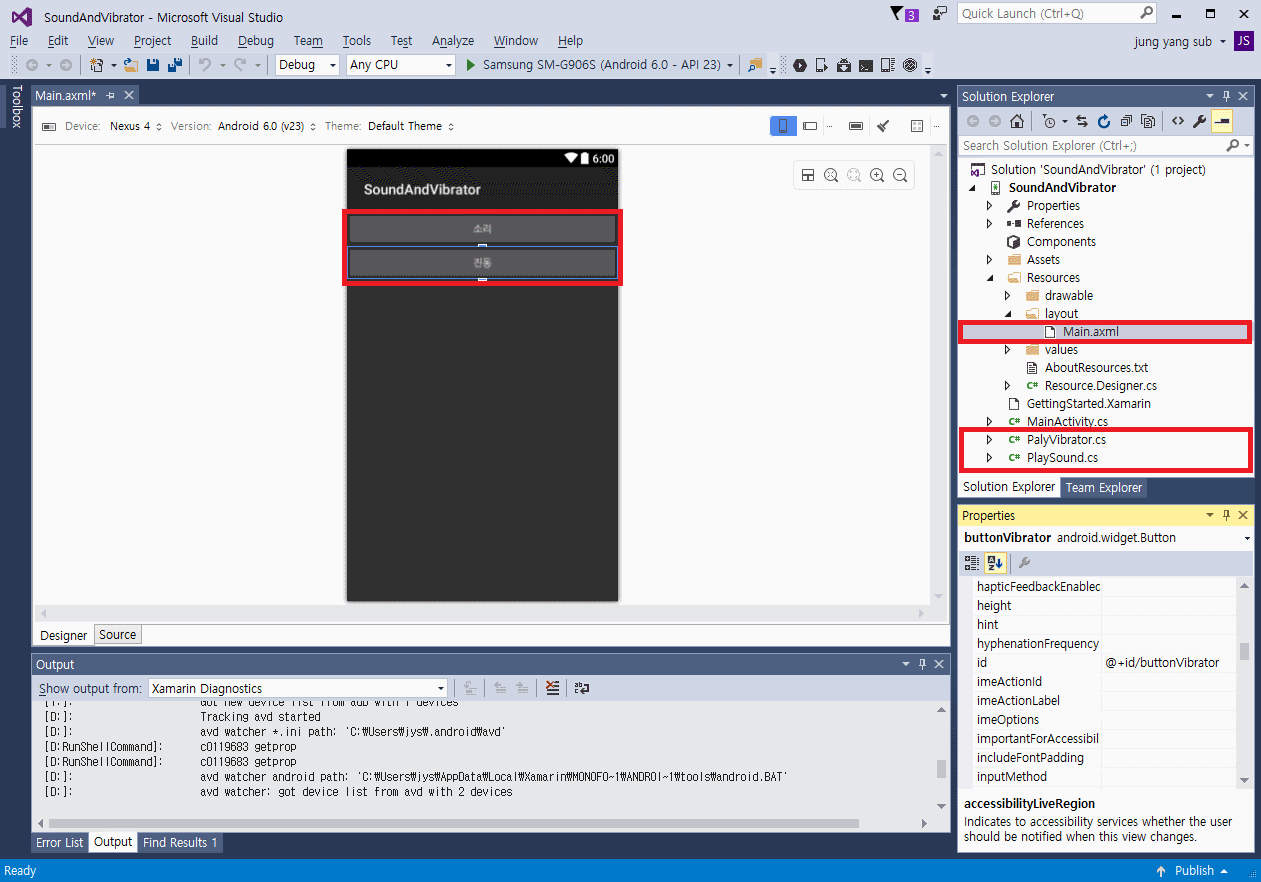Screen dimensions: 1261x882
Task: Click the id property value field
Action: [1169, 663]
